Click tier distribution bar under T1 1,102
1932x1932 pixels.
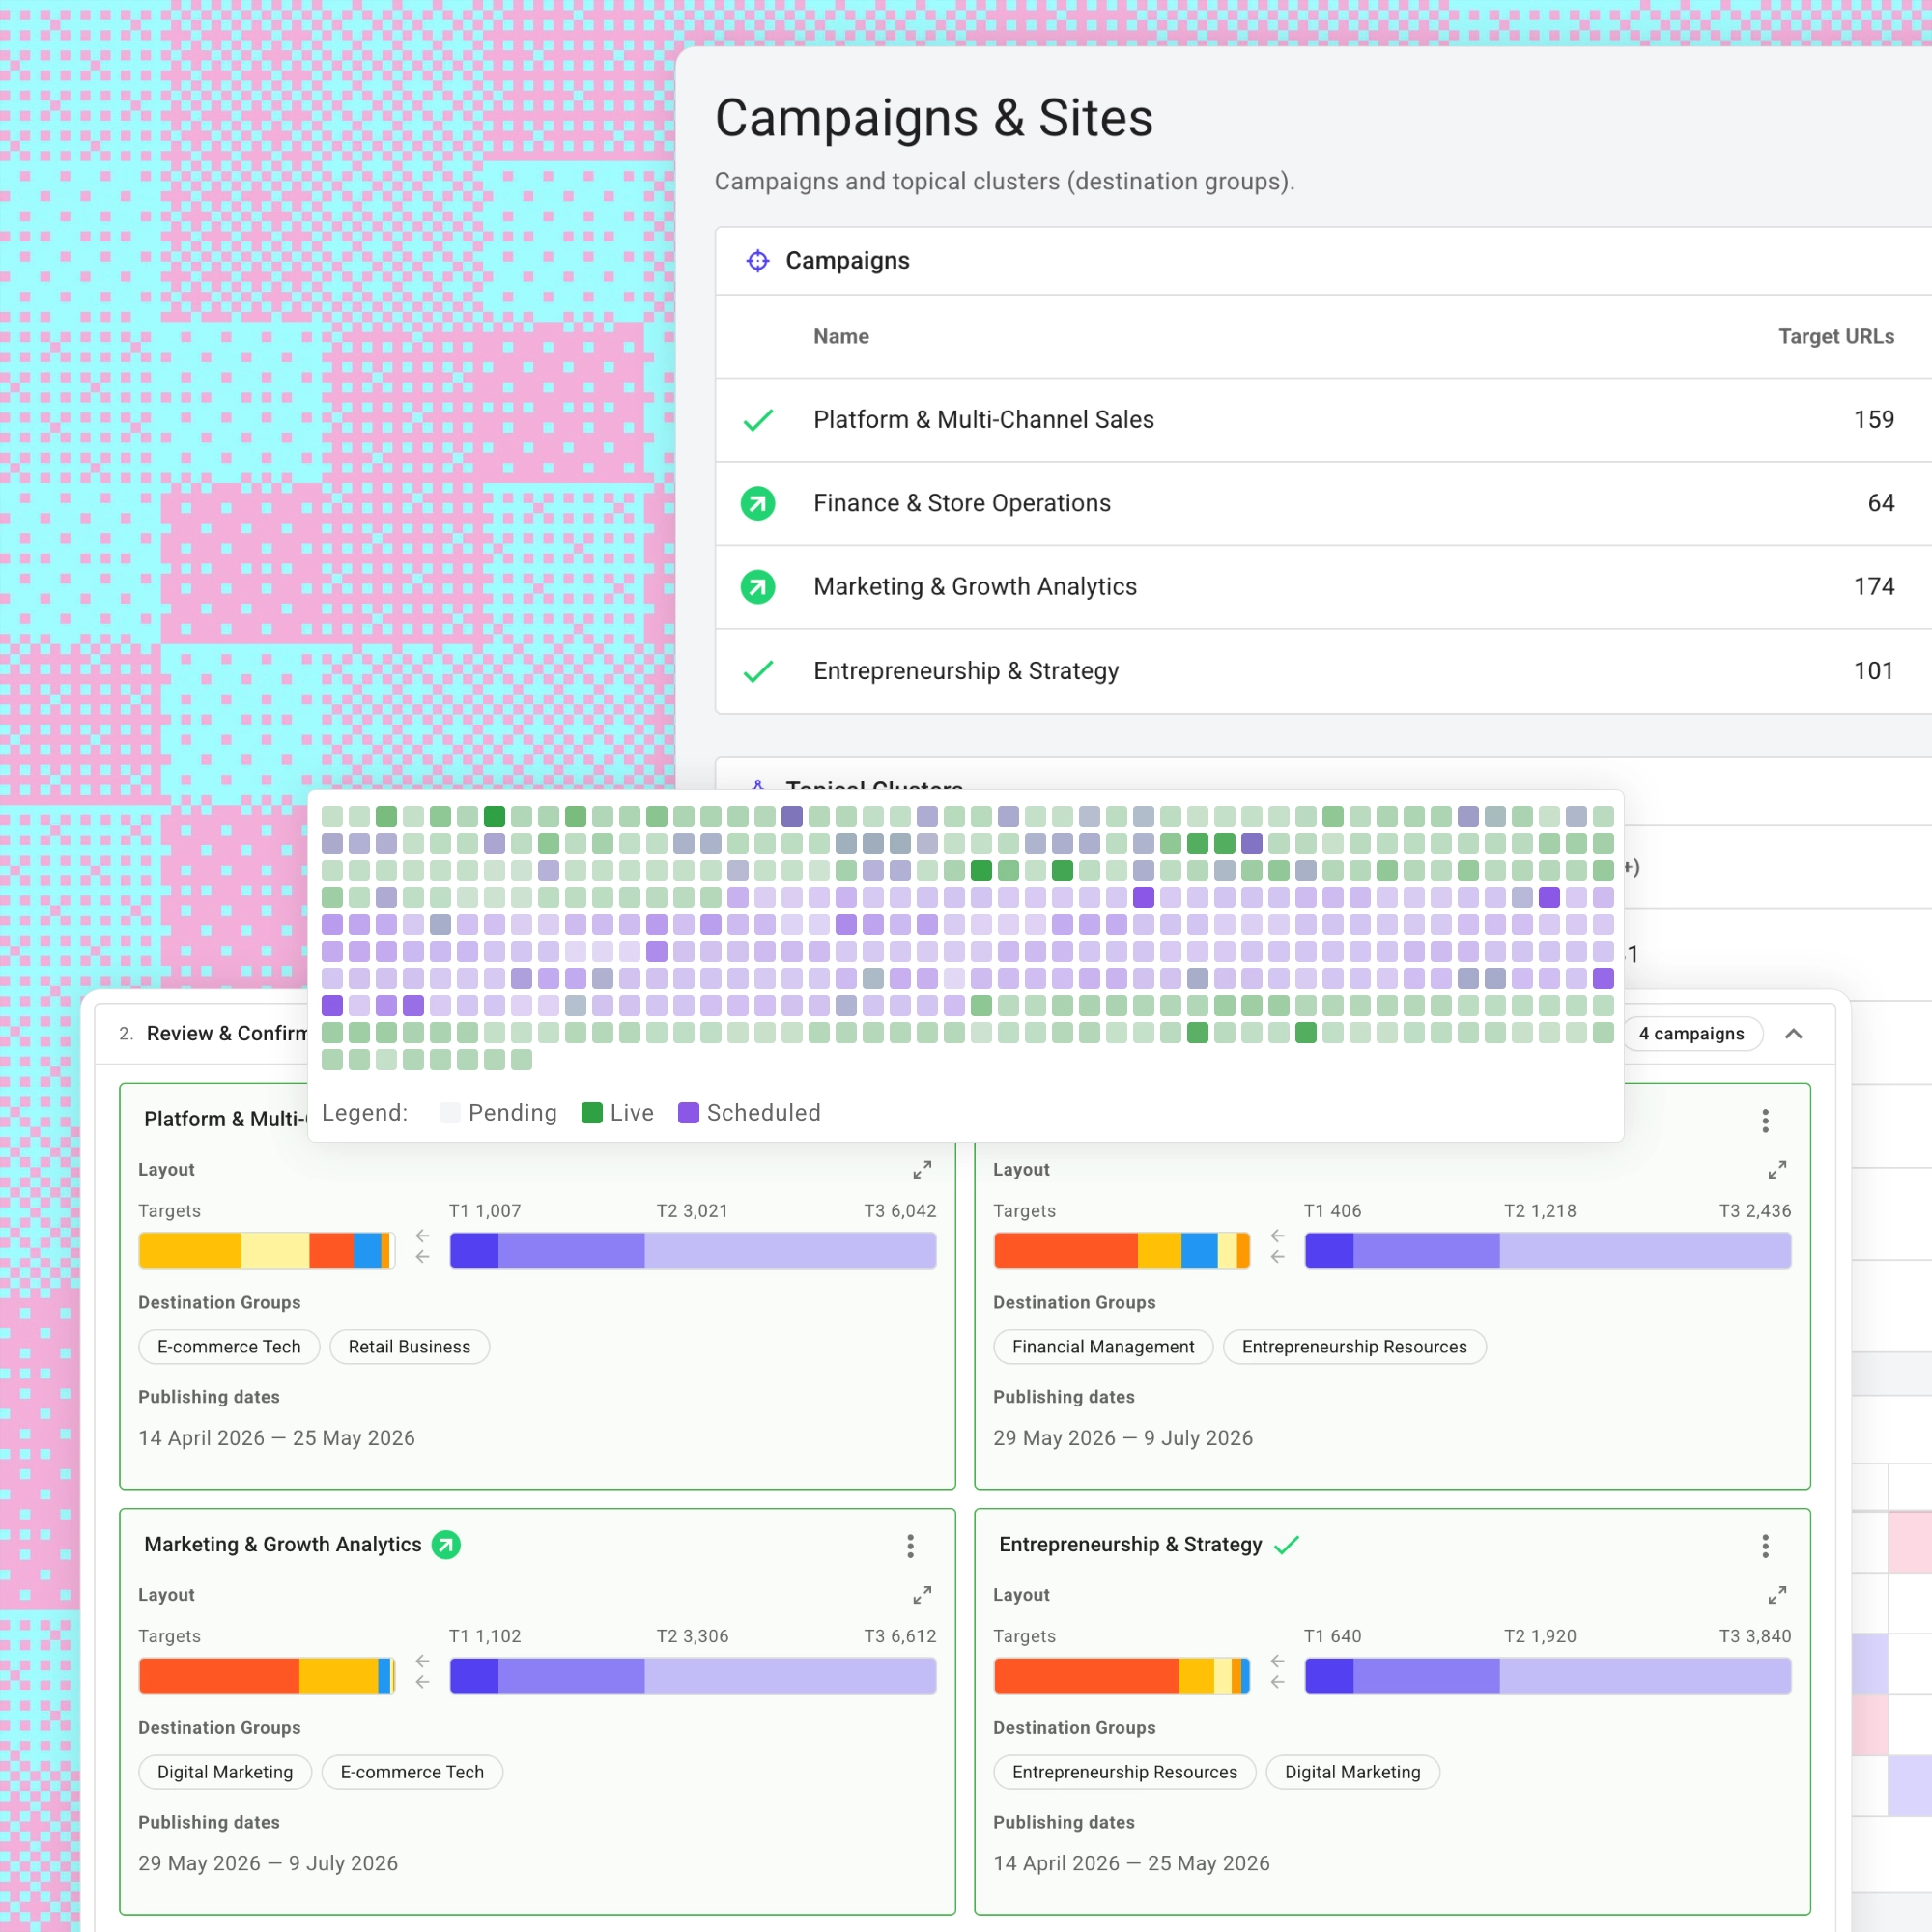click(693, 1676)
